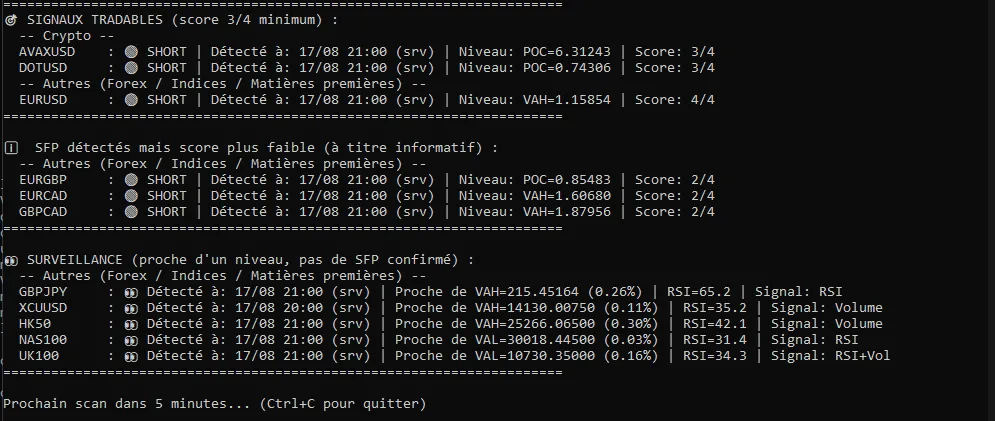
Task: Click the info icon beside SFP détectés
Action: (x=11, y=148)
